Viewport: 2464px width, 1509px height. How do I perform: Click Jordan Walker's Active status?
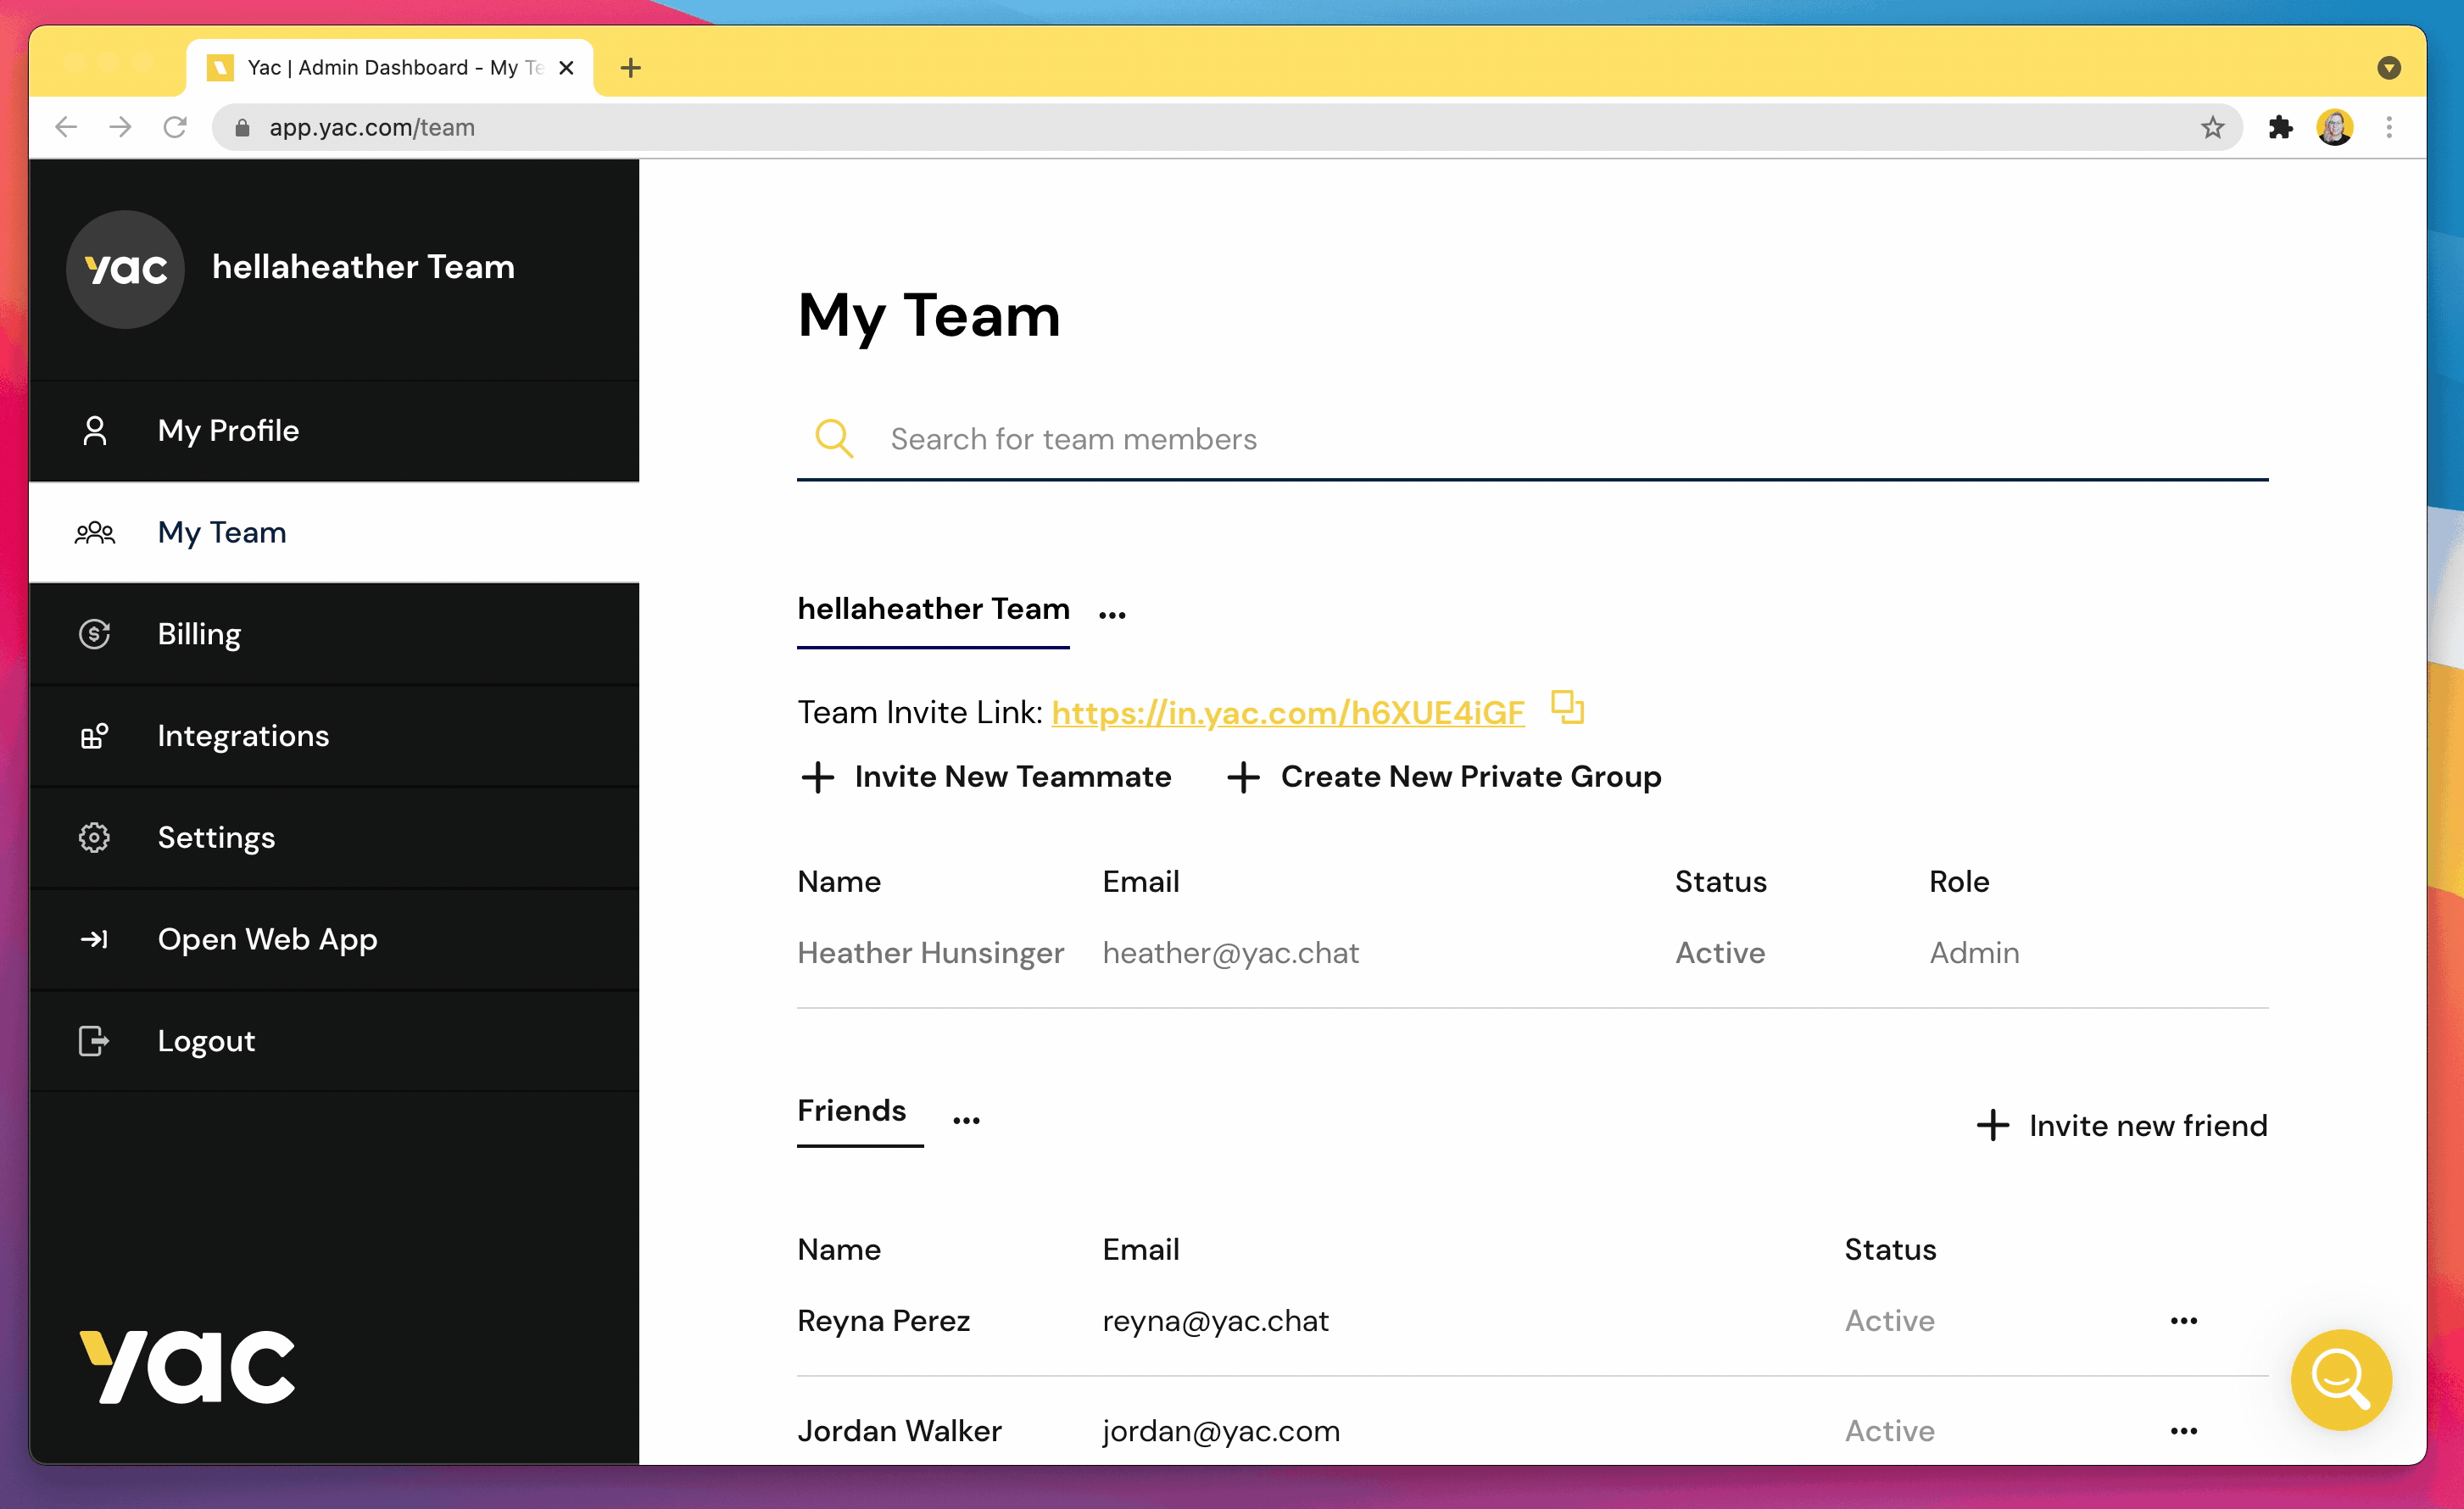(x=1889, y=1431)
